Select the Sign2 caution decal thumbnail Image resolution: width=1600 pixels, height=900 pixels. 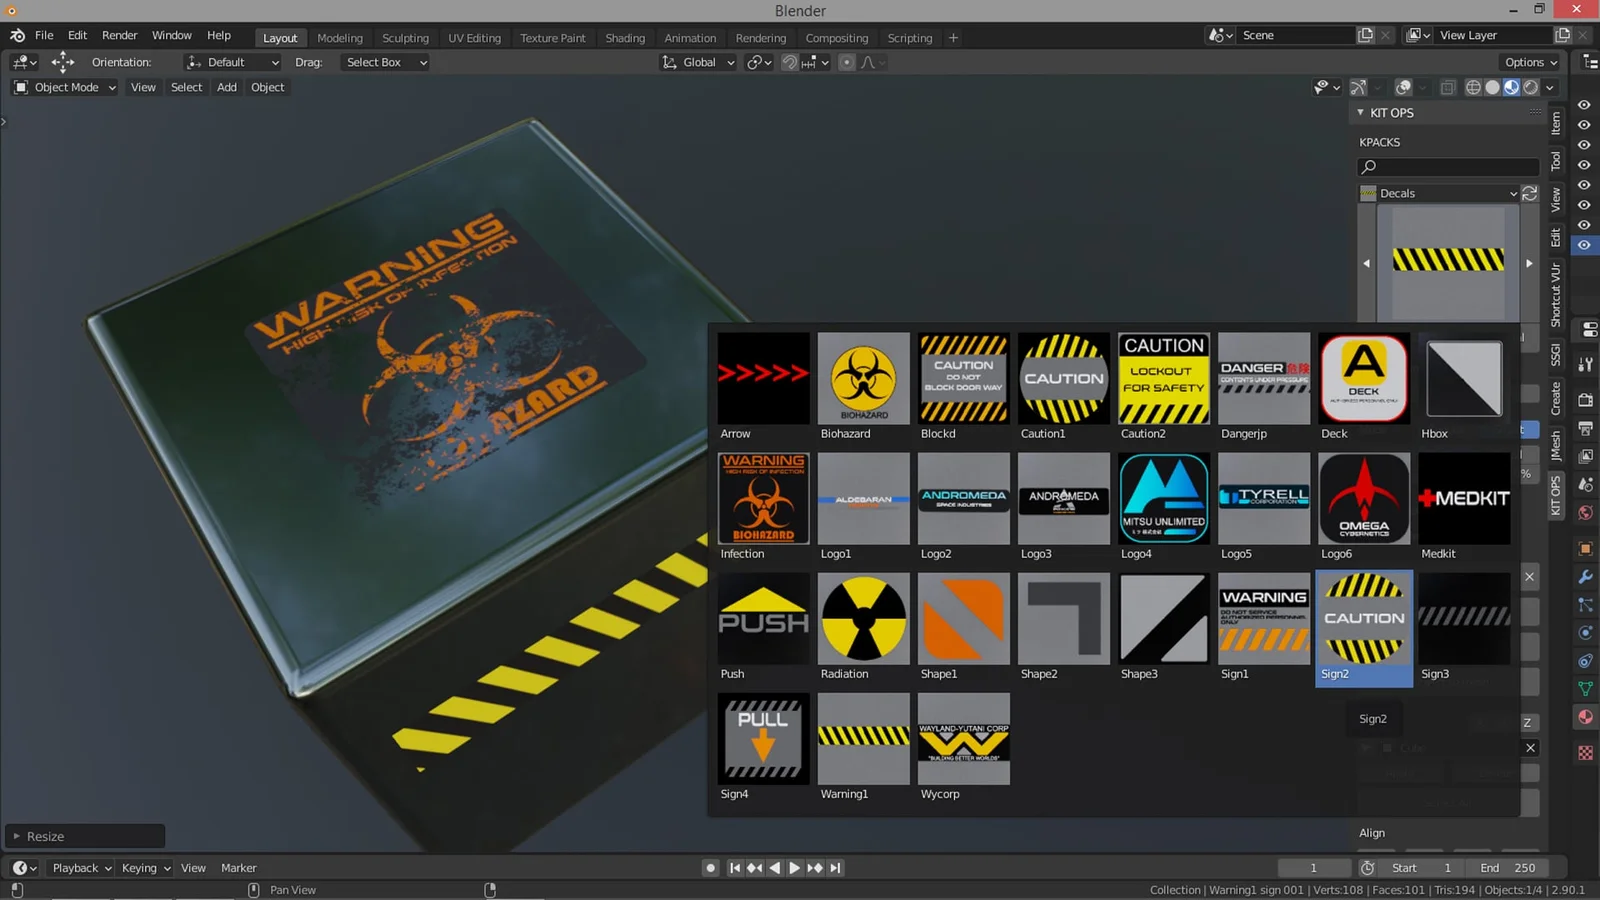[x=1364, y=618]
